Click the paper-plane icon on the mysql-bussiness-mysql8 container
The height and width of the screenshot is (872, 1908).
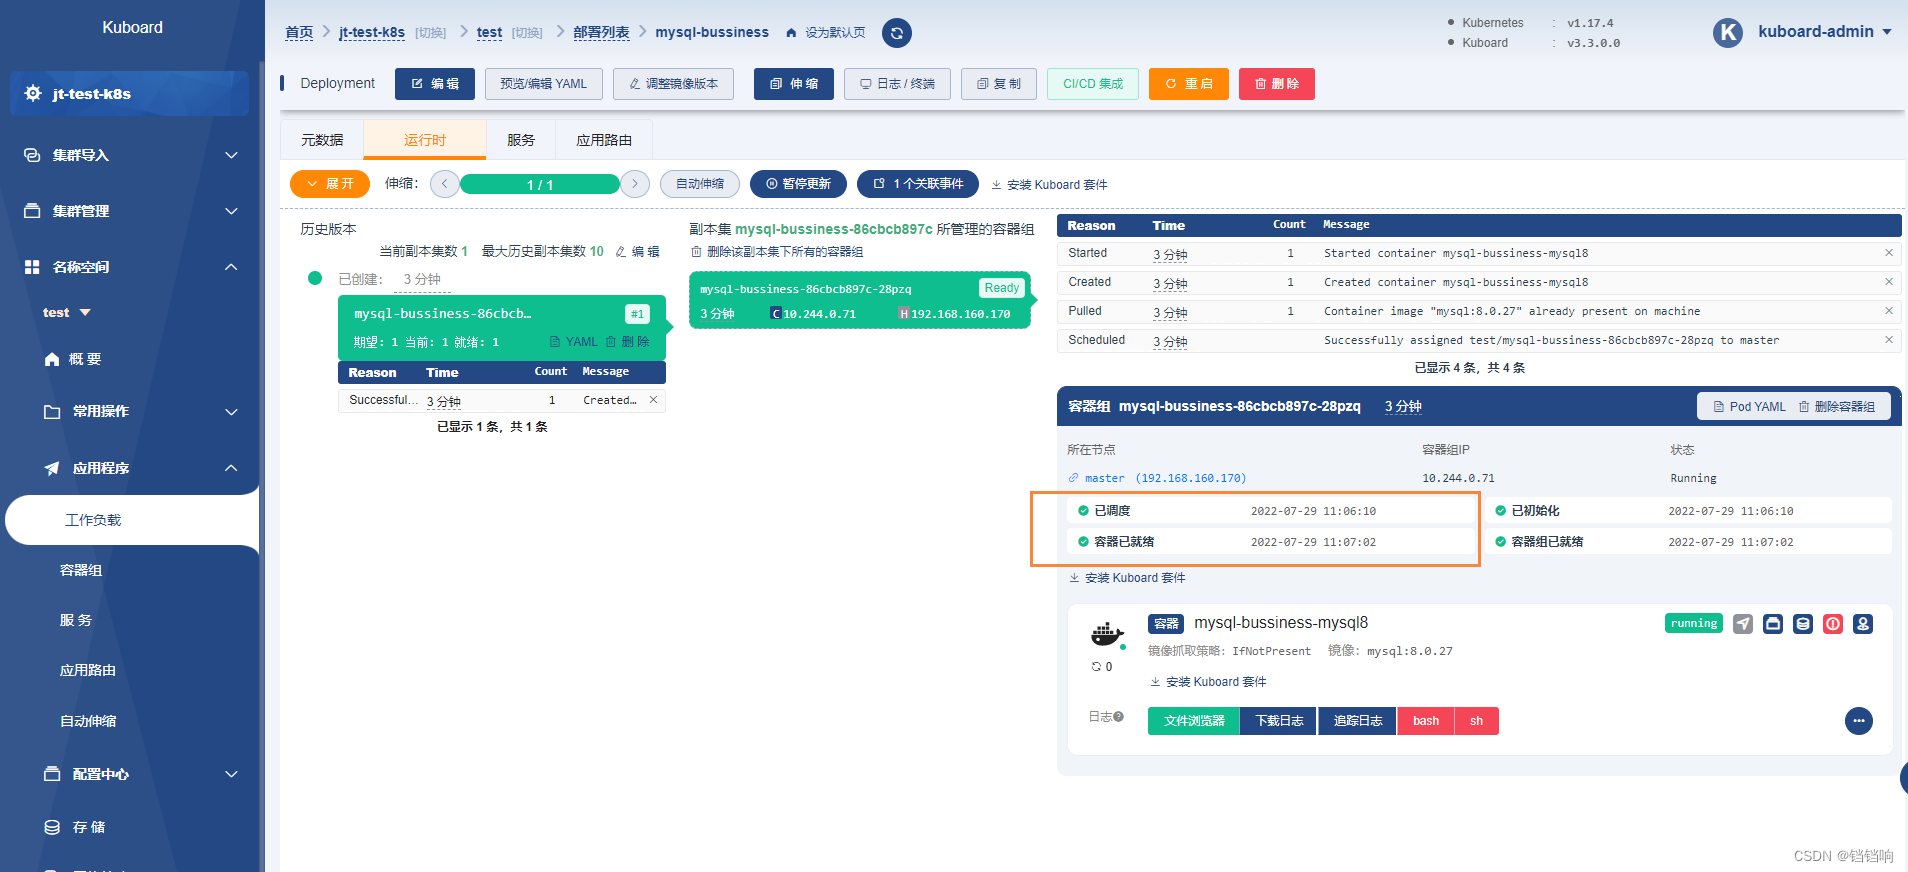pyautogui.click(x=1743, y=624)
